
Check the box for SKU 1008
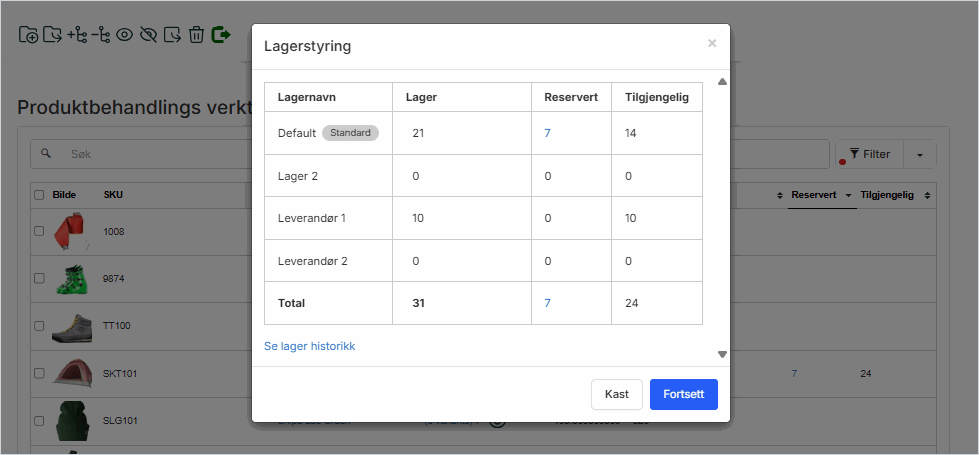pyautogui.click(x=39, y=231)
